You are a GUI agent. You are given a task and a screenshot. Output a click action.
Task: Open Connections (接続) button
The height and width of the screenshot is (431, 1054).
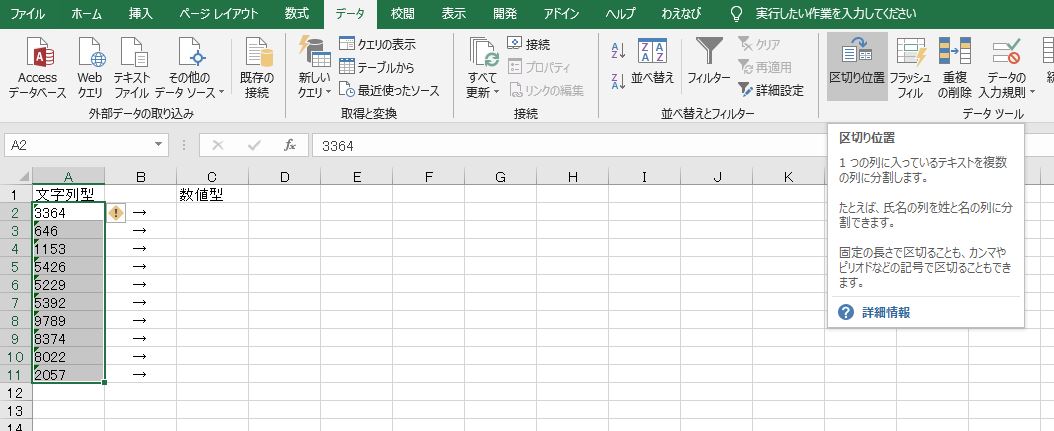(529, 44)
